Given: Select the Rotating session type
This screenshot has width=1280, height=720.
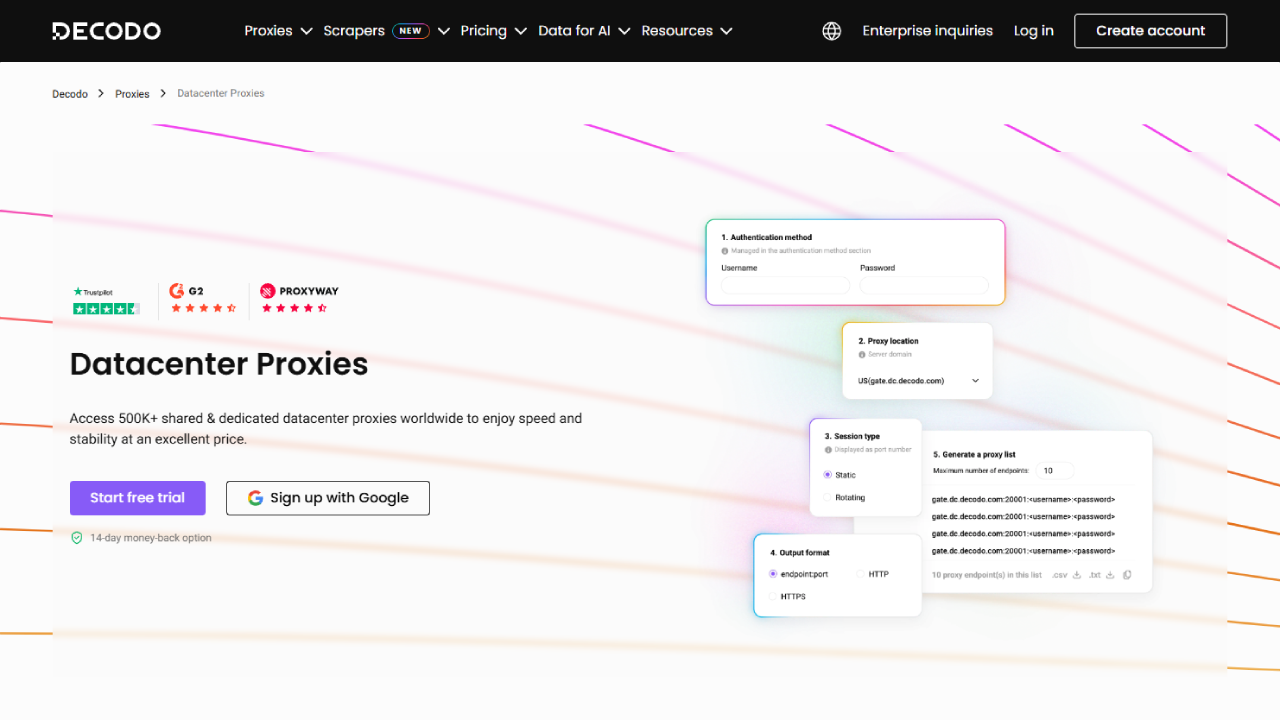Looking at the screenshot, I should (827, 497).
